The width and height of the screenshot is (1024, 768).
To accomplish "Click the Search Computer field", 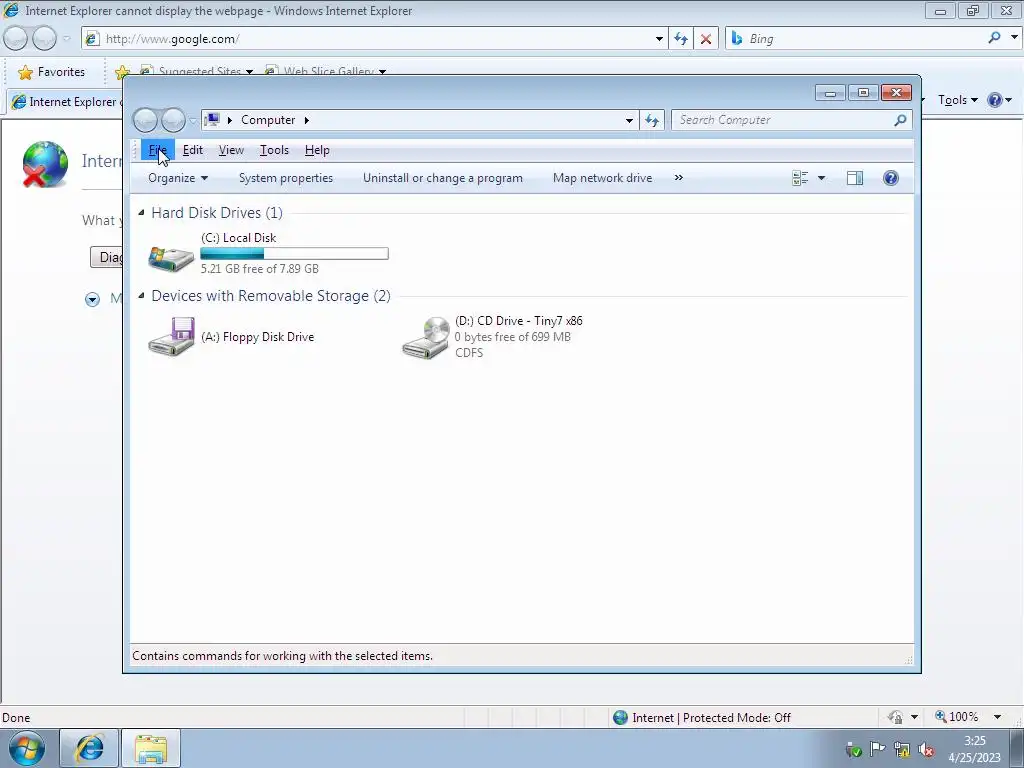I will (x=782, y=120).
